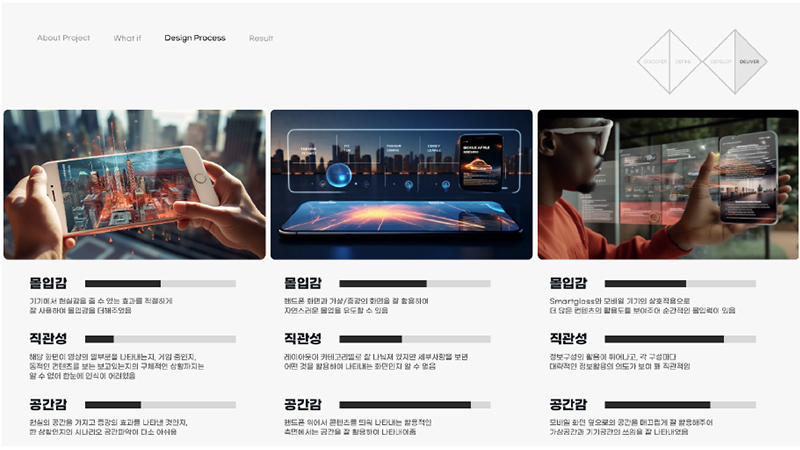Select the Define diamond segment
Image resolution: width=800 pixels, height=450 pixels.
pyautogui.click(x=683, y=62)
